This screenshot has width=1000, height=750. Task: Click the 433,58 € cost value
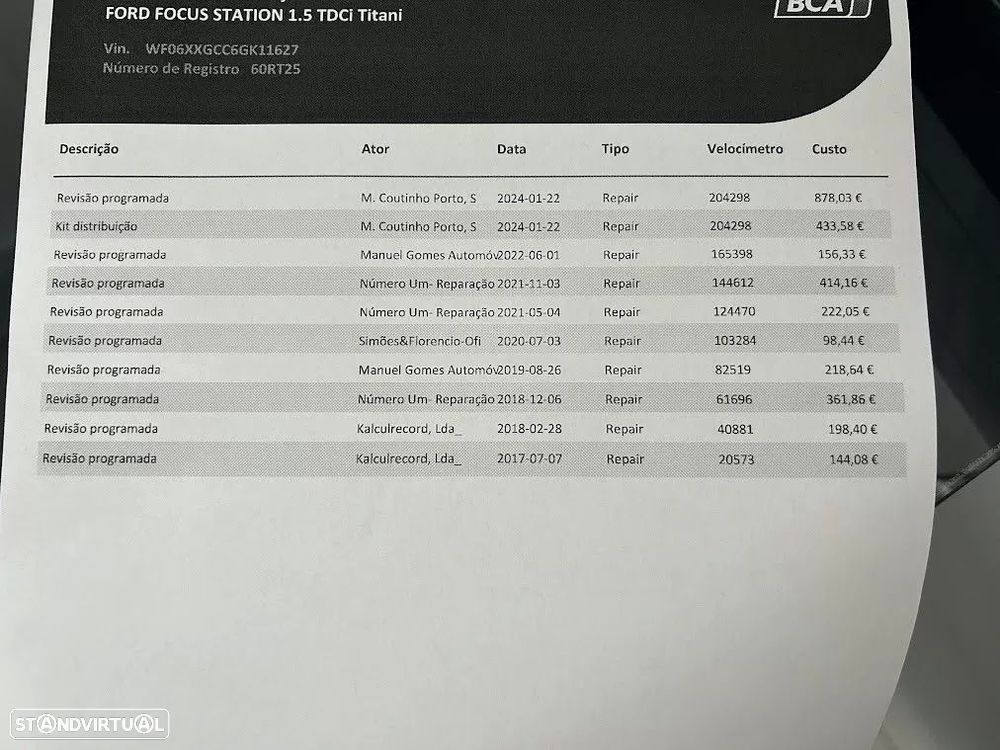(839, 227)
